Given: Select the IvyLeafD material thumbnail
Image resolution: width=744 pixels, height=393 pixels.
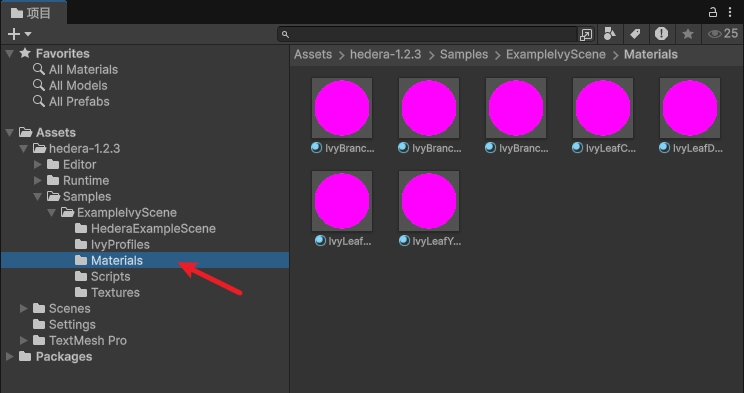Looking at the screenshot, I should pos(689,108).
